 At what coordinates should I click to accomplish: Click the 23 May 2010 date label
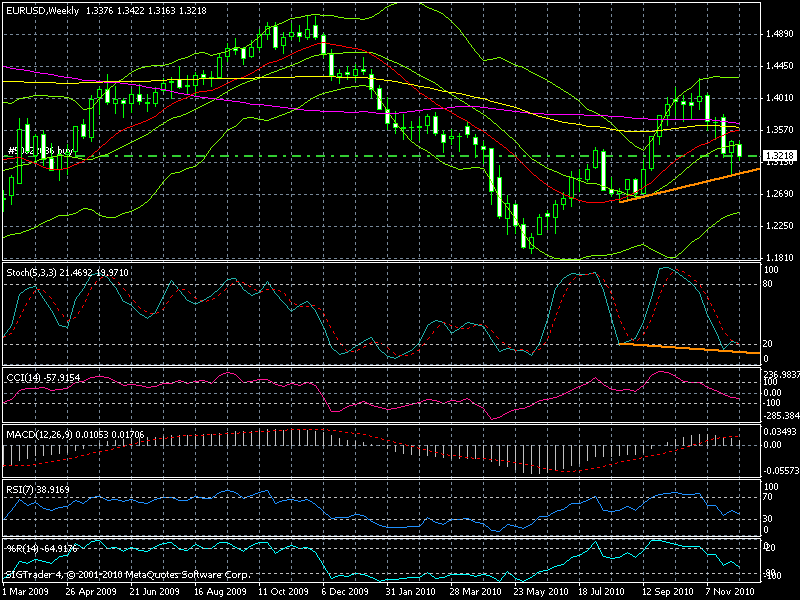point(541,592)
